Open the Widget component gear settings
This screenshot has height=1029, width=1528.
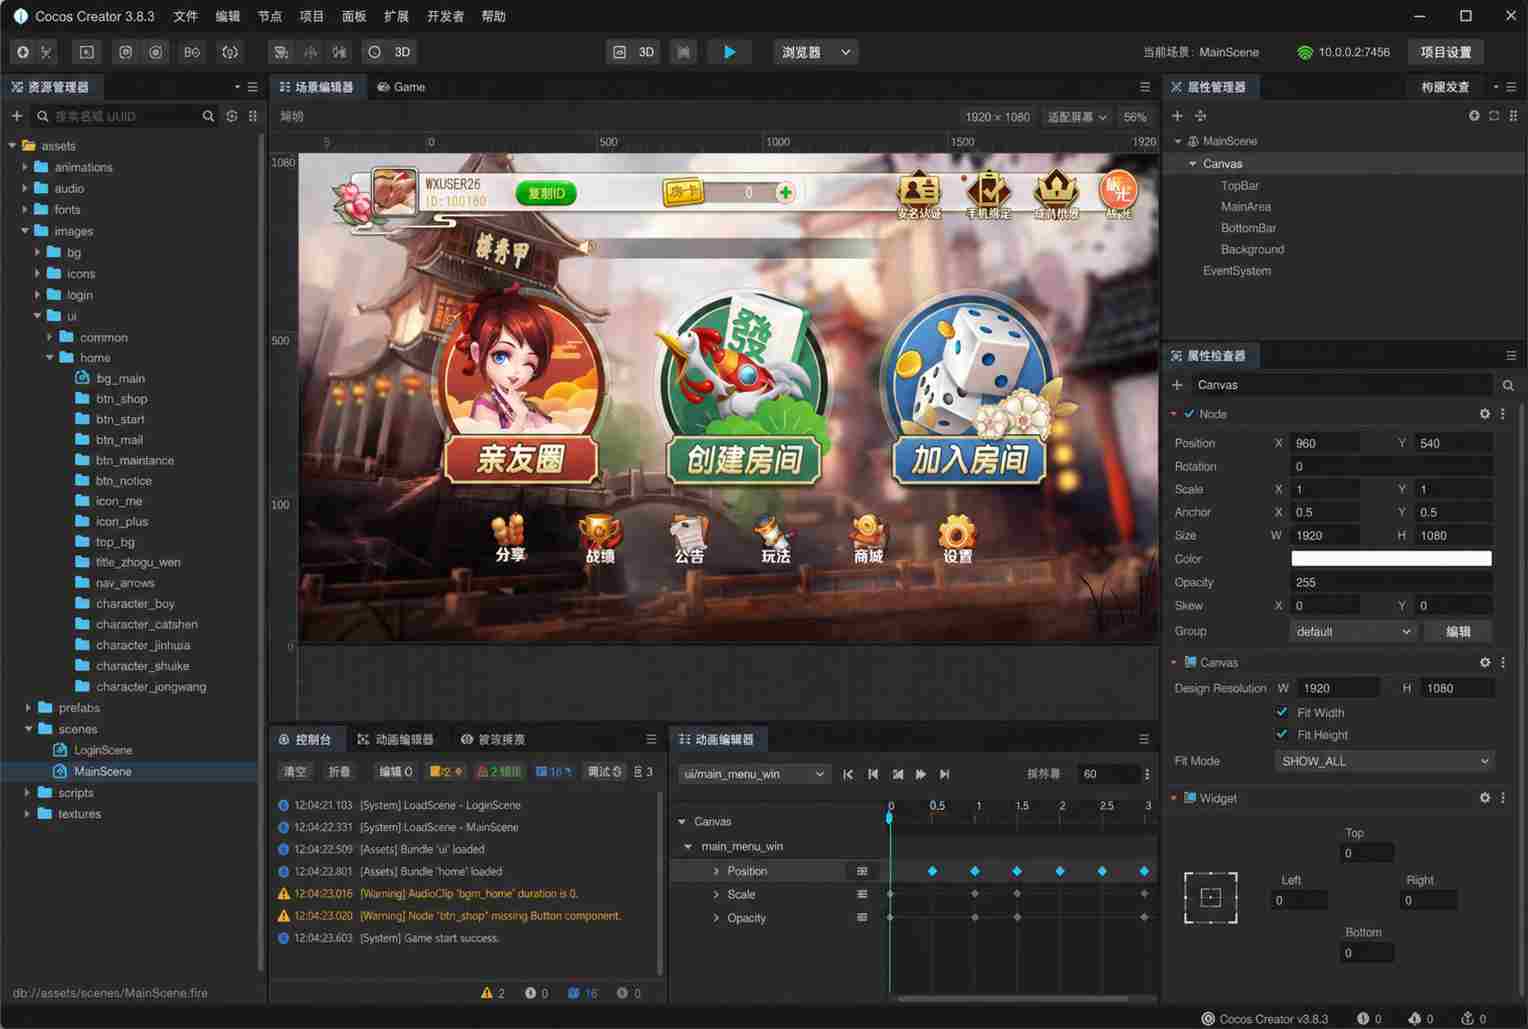[1485, 798]
